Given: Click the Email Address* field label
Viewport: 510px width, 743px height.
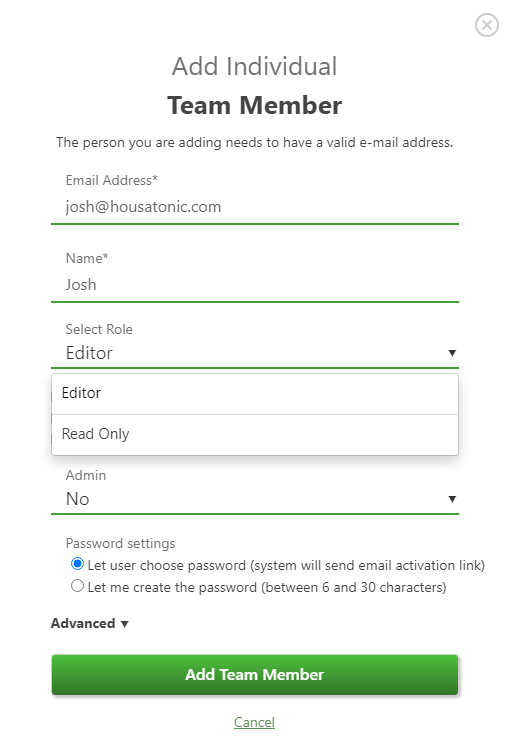Looking at the screenshot, I should click(111, 181).
